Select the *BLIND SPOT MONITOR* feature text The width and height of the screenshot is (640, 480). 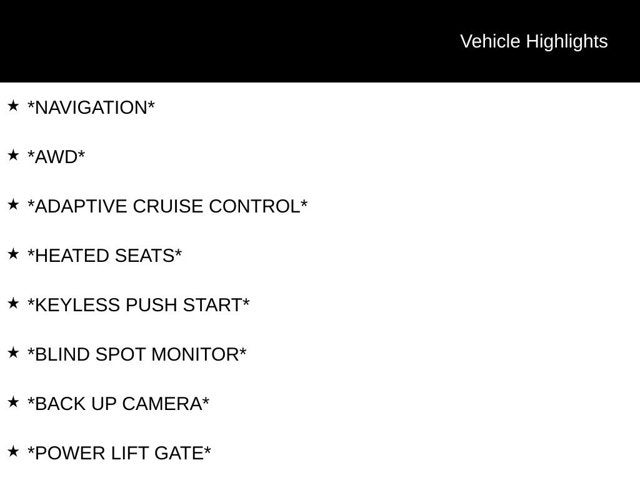tap(136, 354)
